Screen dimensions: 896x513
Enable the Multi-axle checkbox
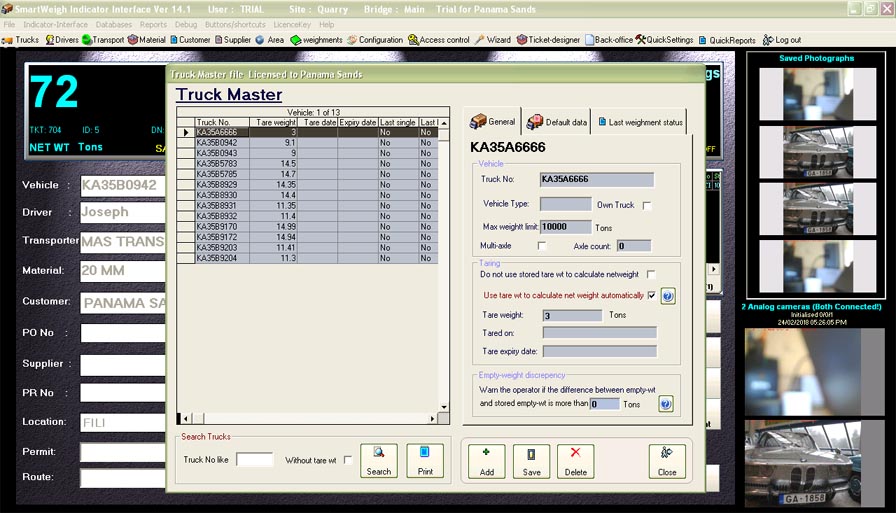542,245
